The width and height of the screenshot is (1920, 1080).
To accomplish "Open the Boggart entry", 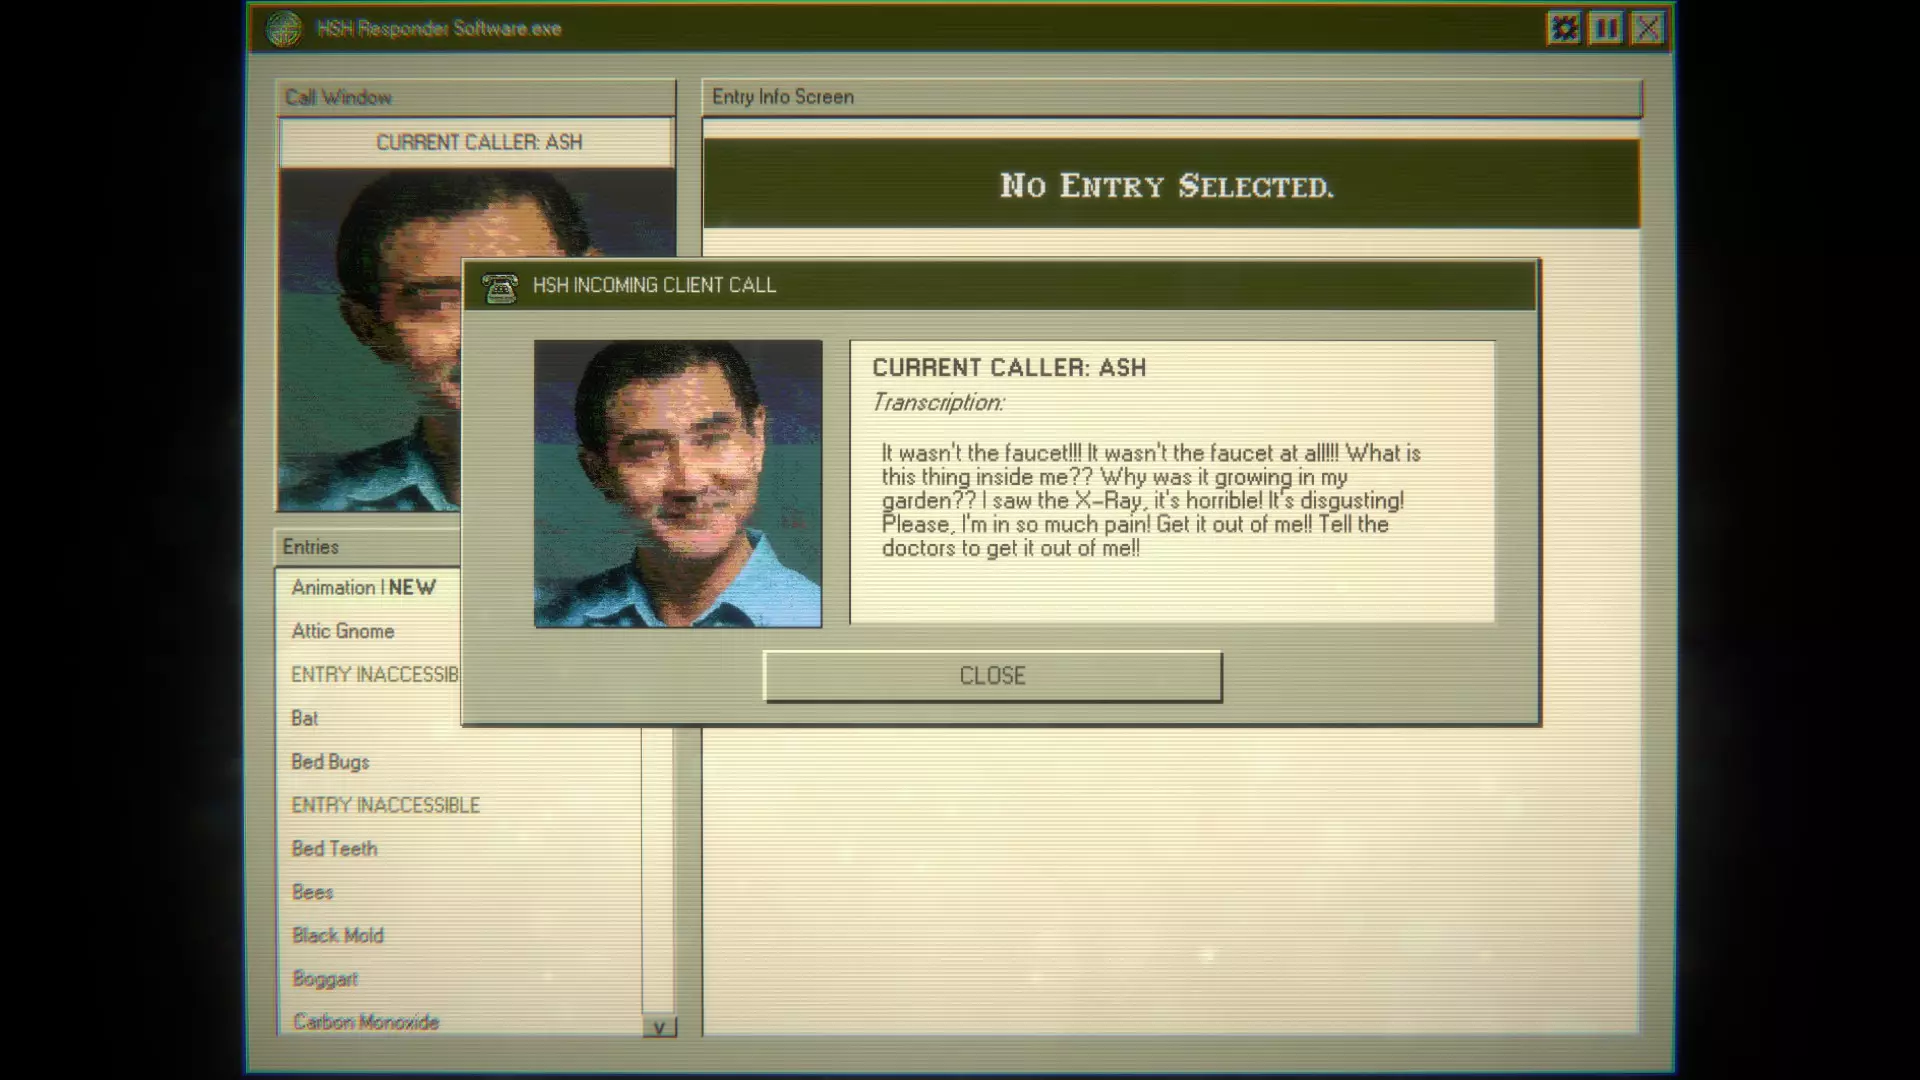I will [x=324, y=979].
